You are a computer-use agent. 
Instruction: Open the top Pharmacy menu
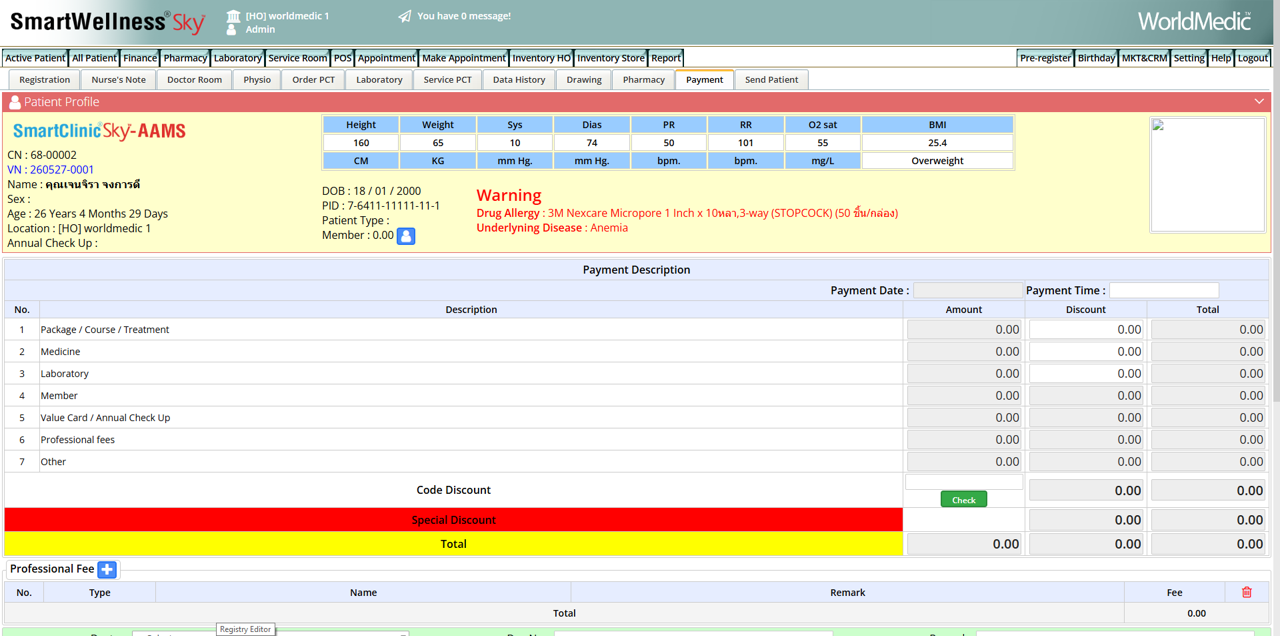point(185,58)
